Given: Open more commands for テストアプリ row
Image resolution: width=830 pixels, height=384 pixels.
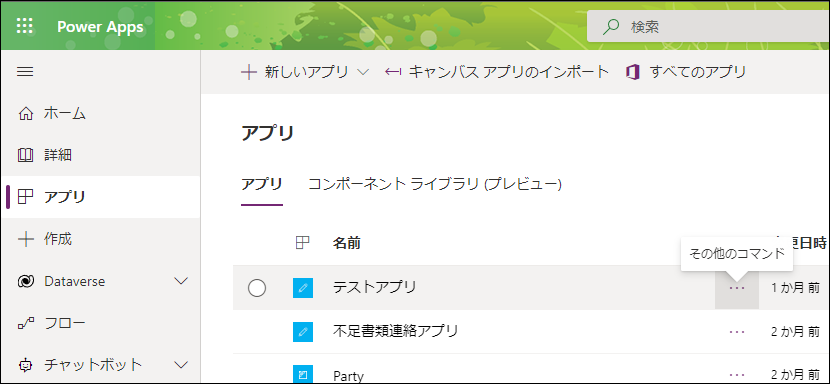Looking at the screenshot, I should (x=737, y=288).
